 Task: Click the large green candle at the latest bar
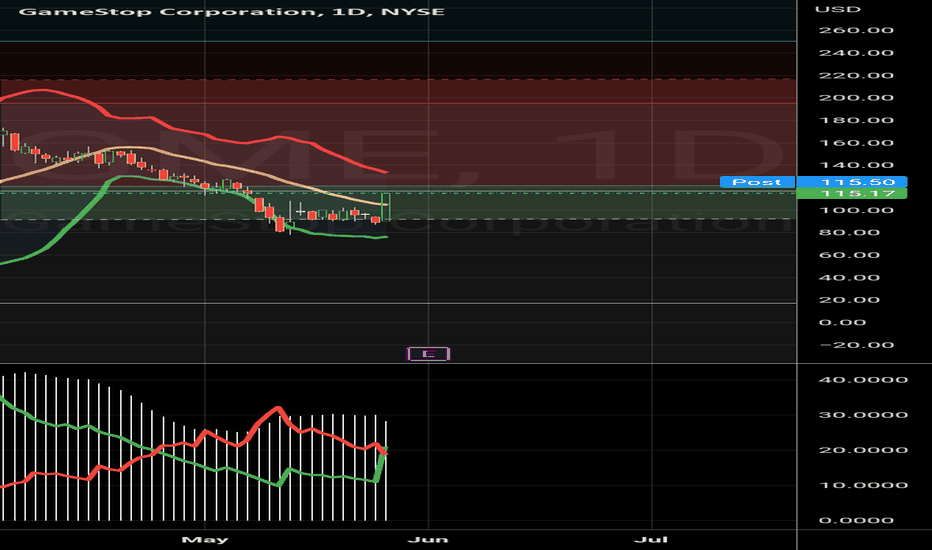tap(385, 207)
